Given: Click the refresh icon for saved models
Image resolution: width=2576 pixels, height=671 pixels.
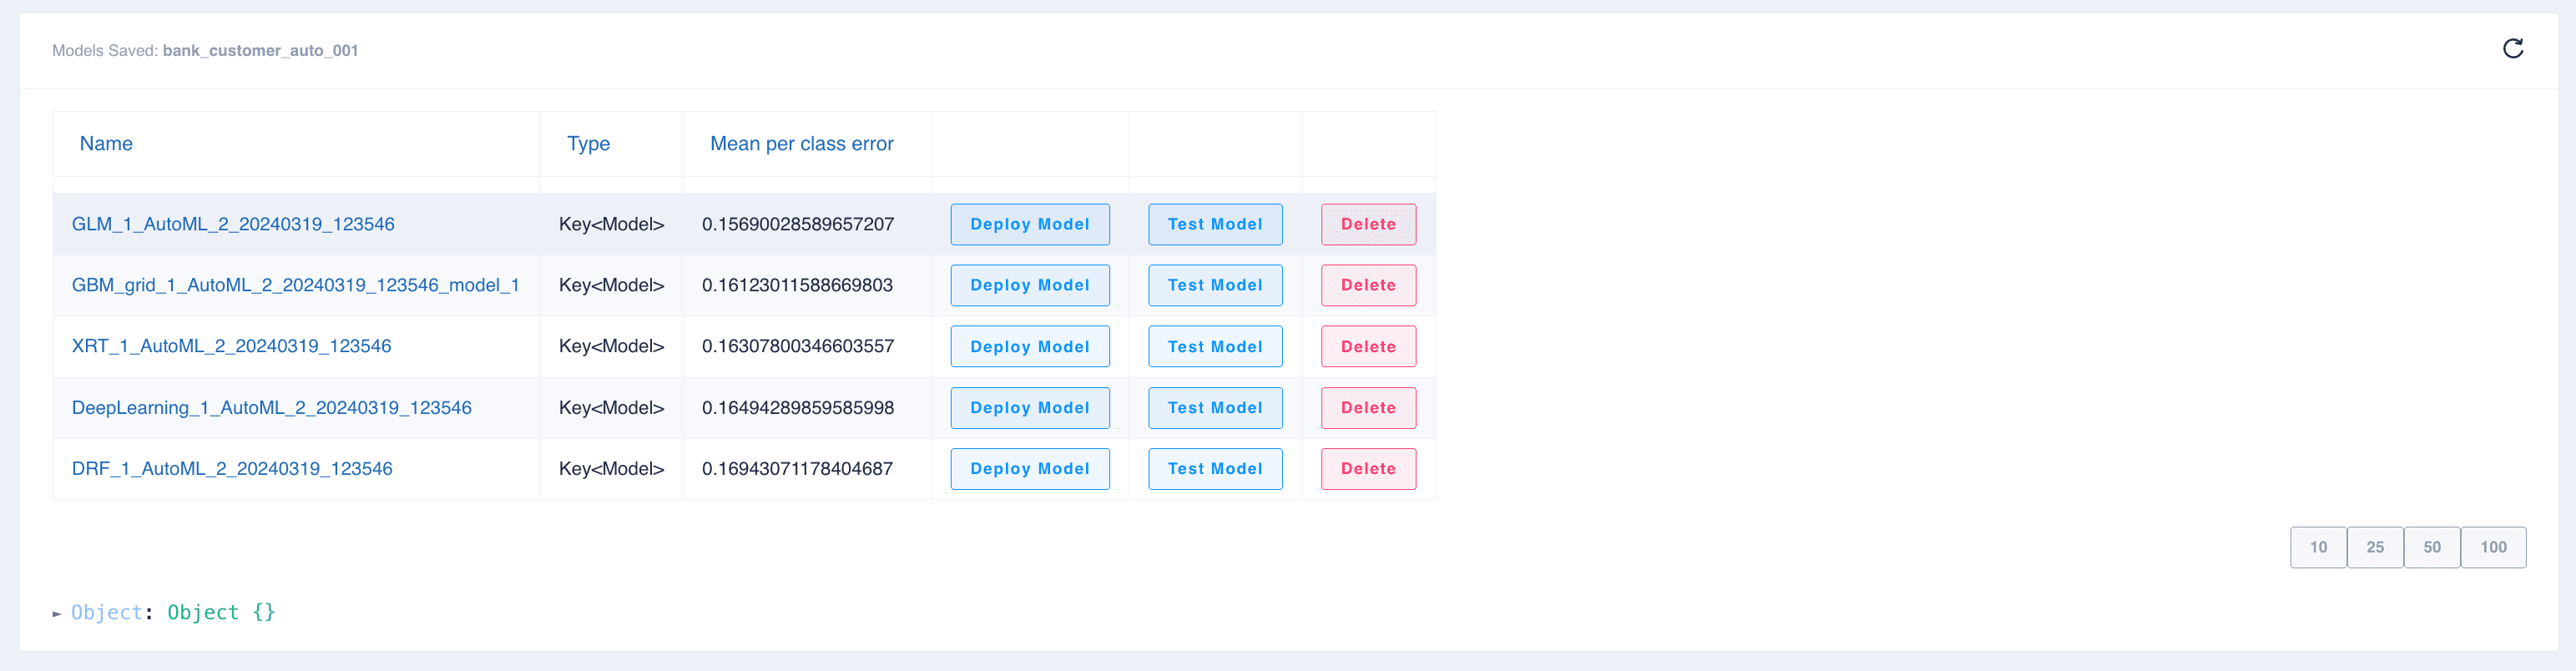Looking at the screenshot, I should (x=2512, y=49).
